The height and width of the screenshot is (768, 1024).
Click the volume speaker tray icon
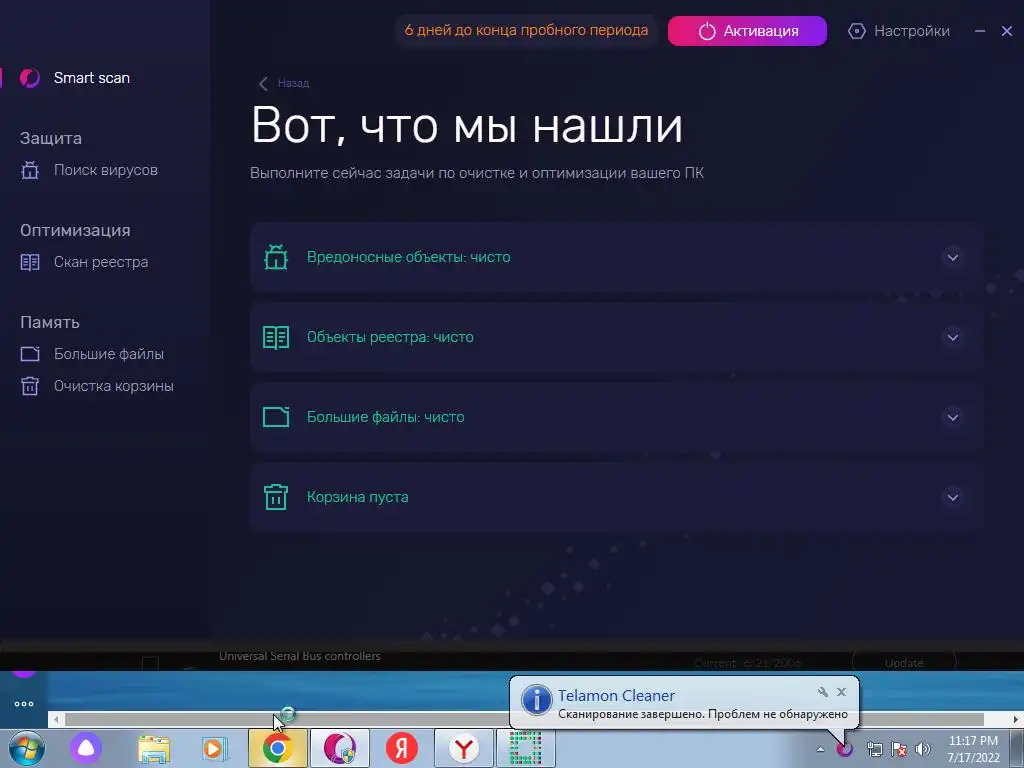(x=923, y=749)
